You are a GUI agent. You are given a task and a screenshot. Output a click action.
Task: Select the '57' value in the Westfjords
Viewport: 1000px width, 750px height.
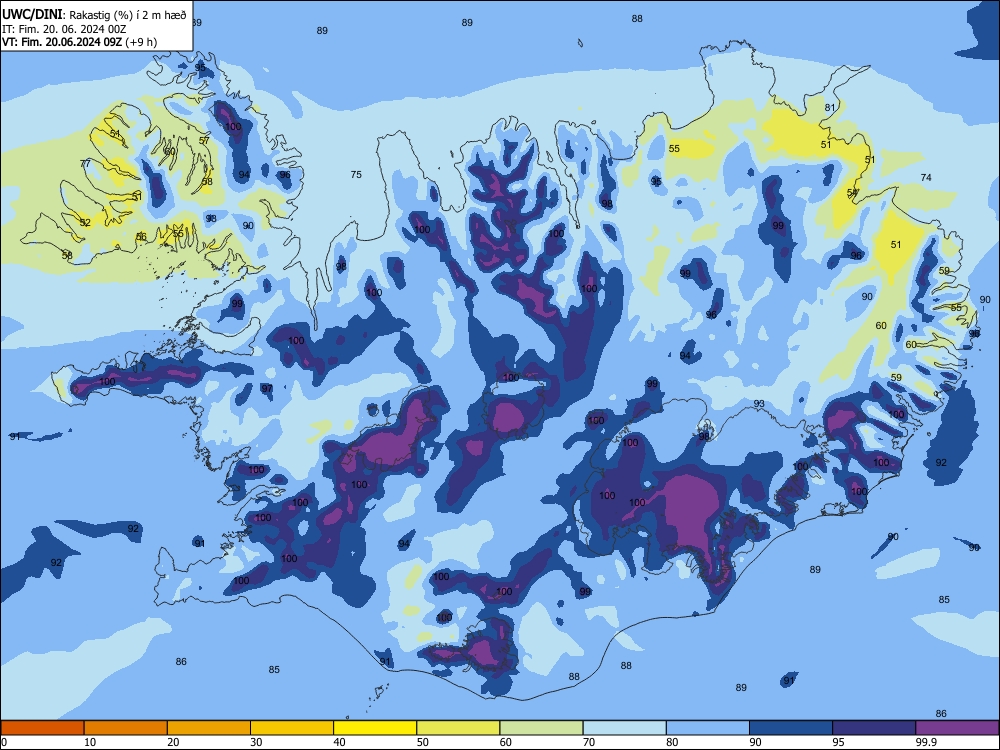point(204,141)
